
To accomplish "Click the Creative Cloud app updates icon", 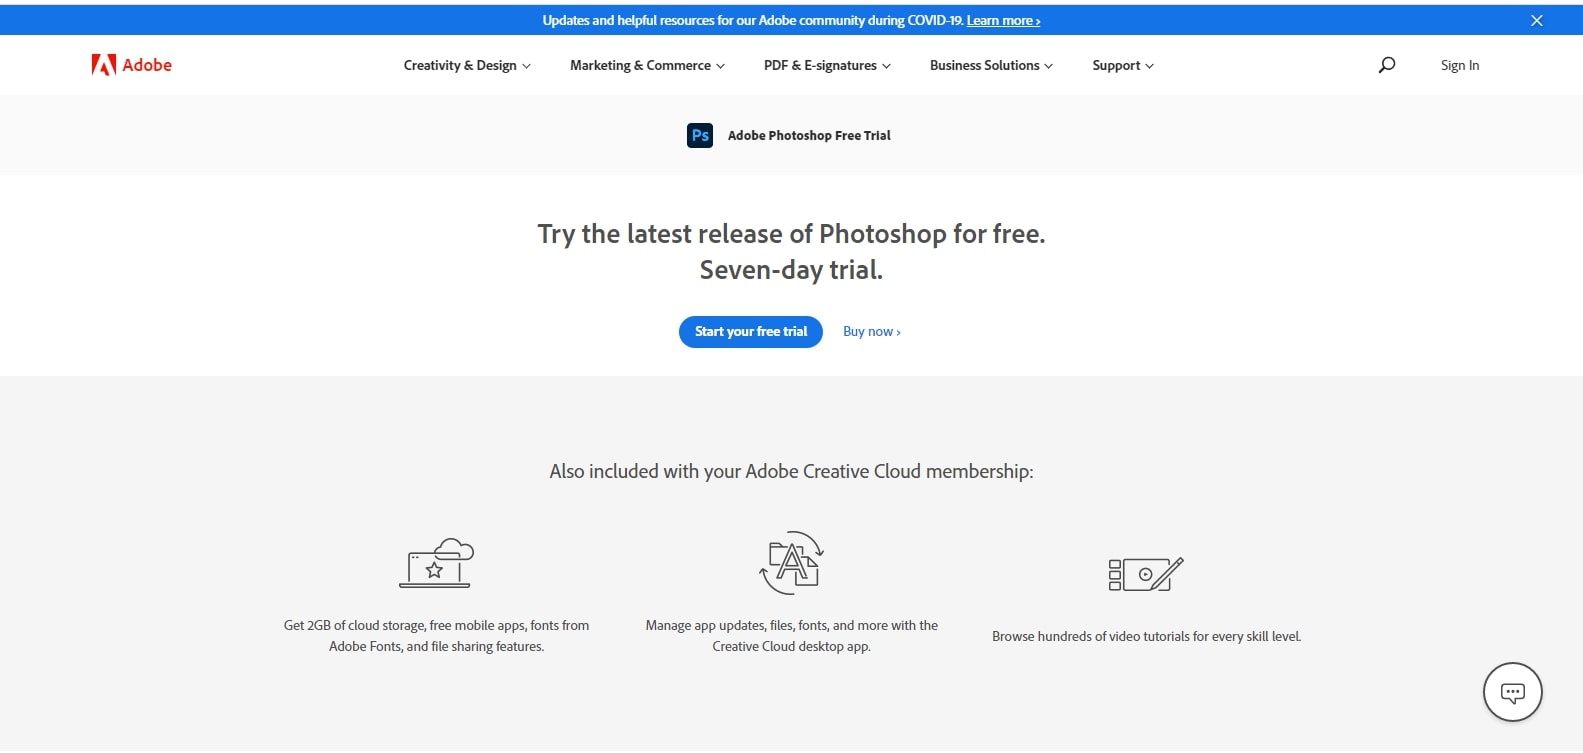I will click(792, 563).
